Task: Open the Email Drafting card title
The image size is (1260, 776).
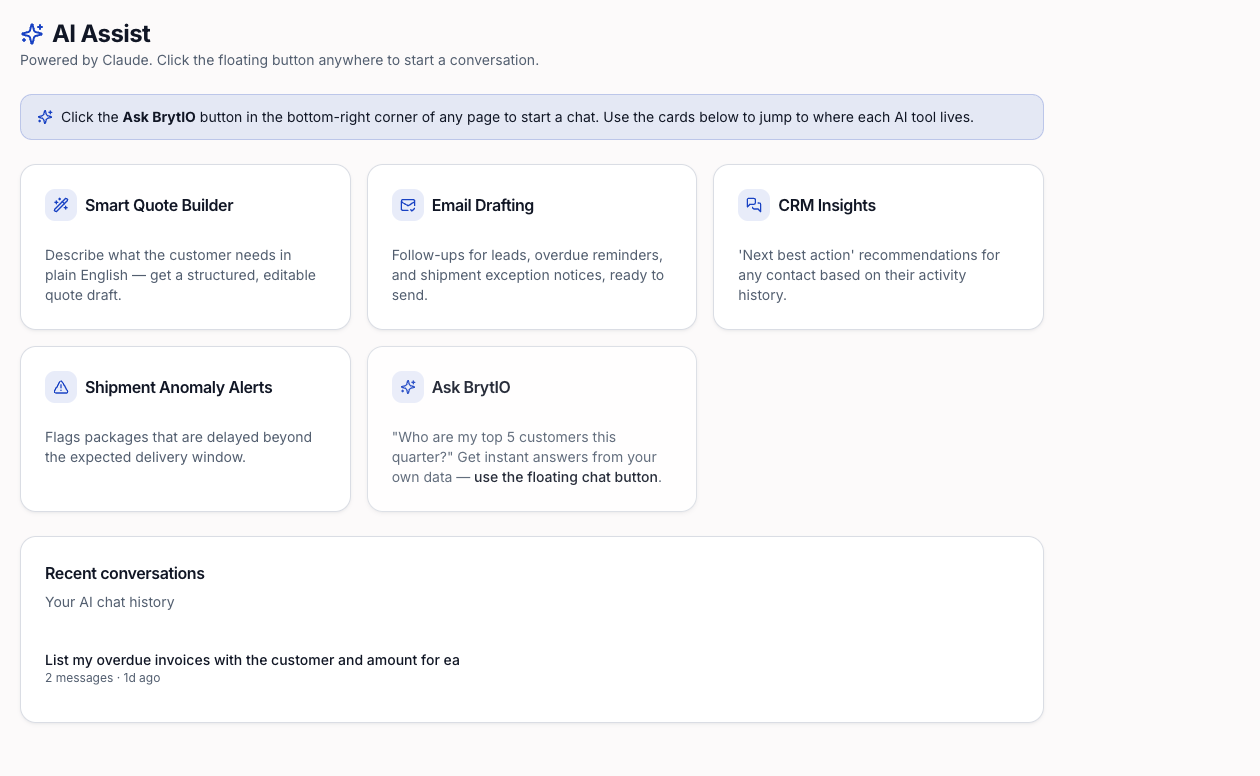Action: [x=483, y=205]
